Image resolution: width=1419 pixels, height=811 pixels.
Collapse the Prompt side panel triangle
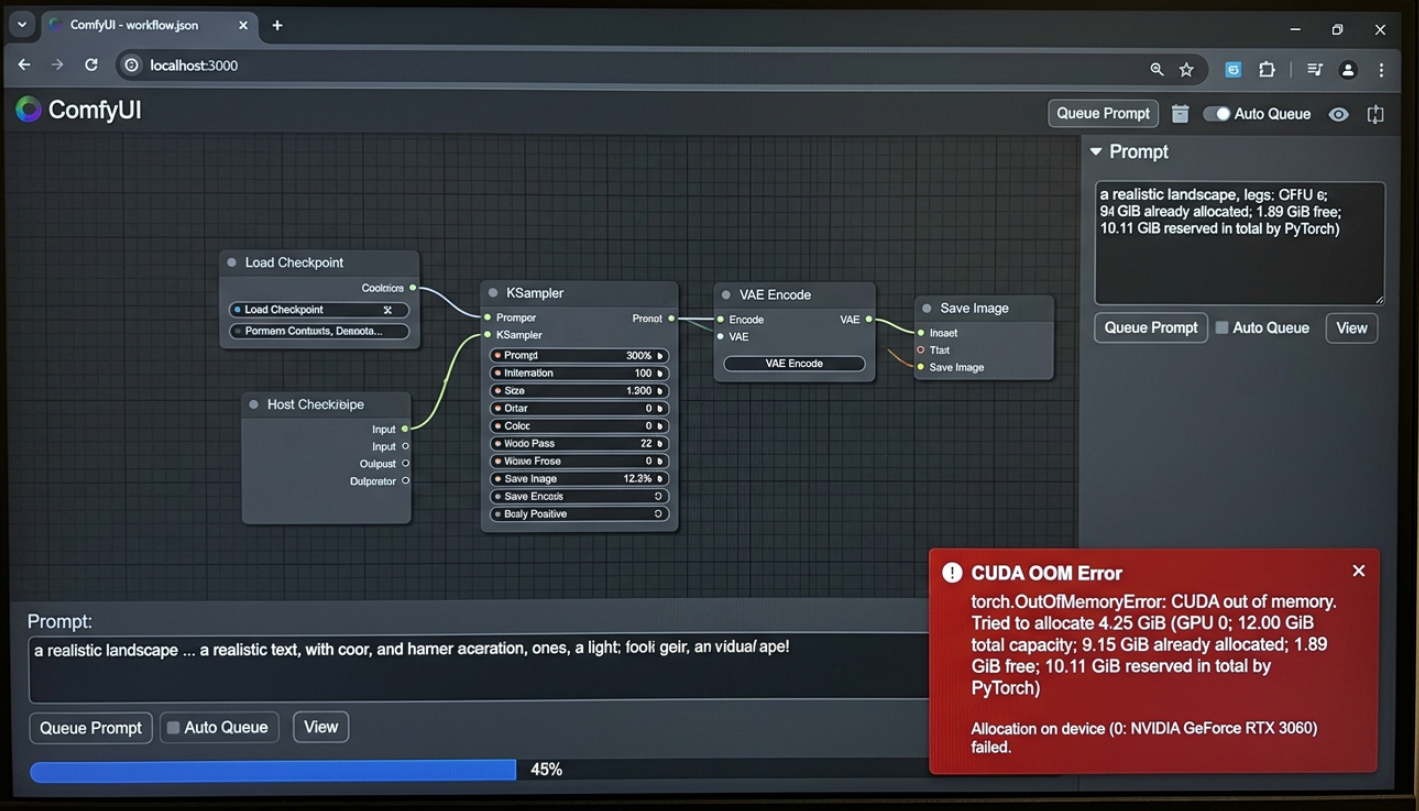tap(1096, 152)
